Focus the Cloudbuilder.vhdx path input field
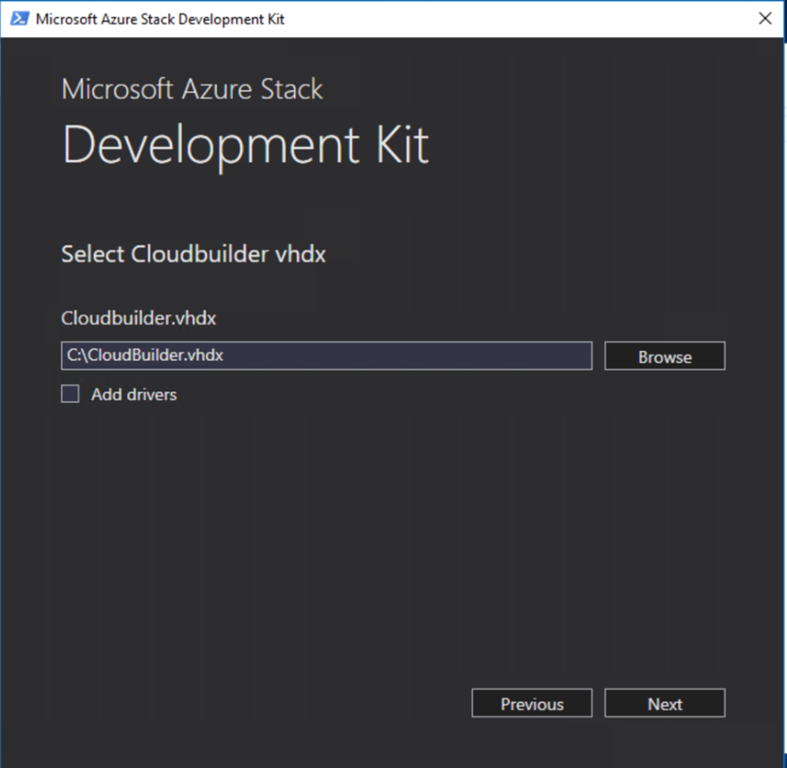The width and height of the screenshot is (787, 768). (x=326, y=356)
